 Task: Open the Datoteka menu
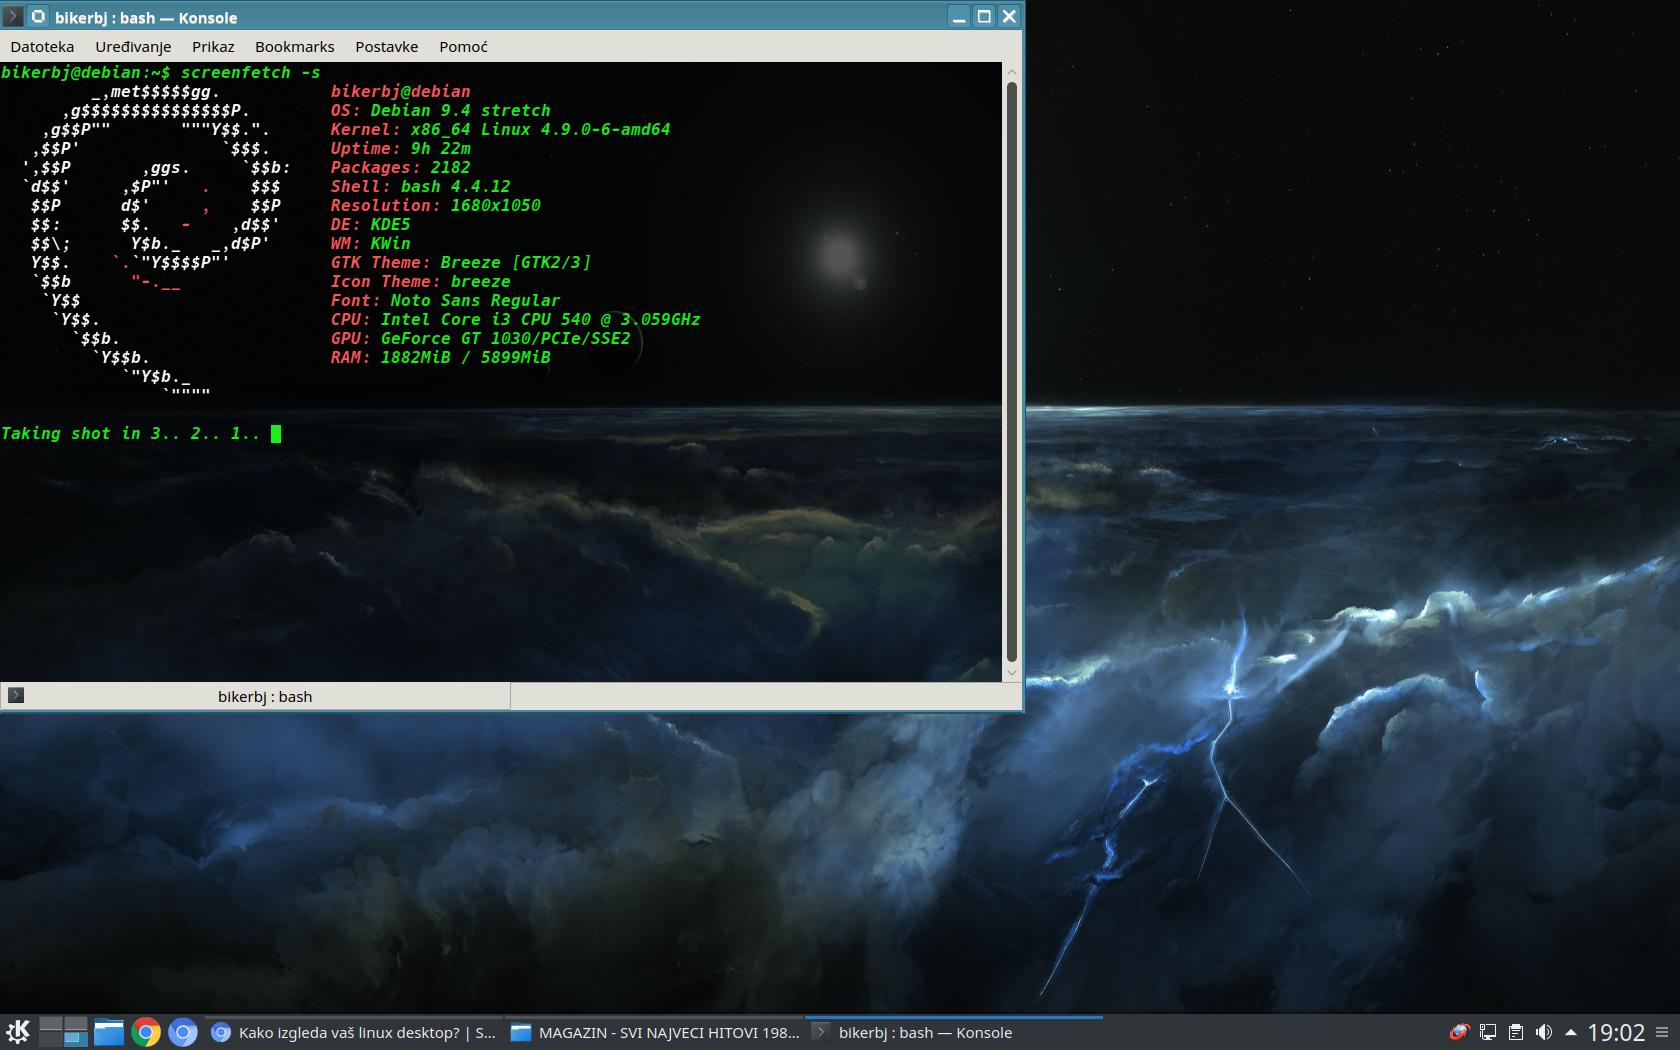pyautogui.click(x=42, y=46)
